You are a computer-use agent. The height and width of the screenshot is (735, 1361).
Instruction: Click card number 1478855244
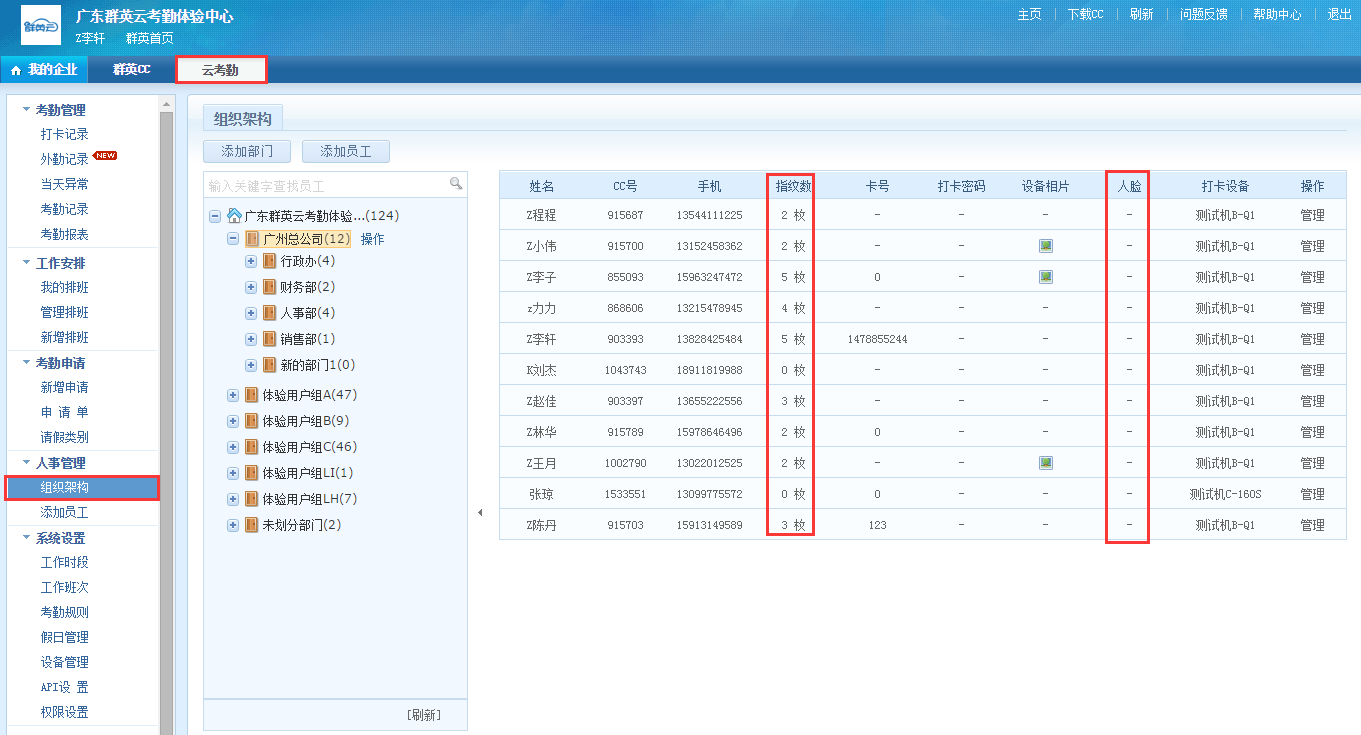[877, 339]
